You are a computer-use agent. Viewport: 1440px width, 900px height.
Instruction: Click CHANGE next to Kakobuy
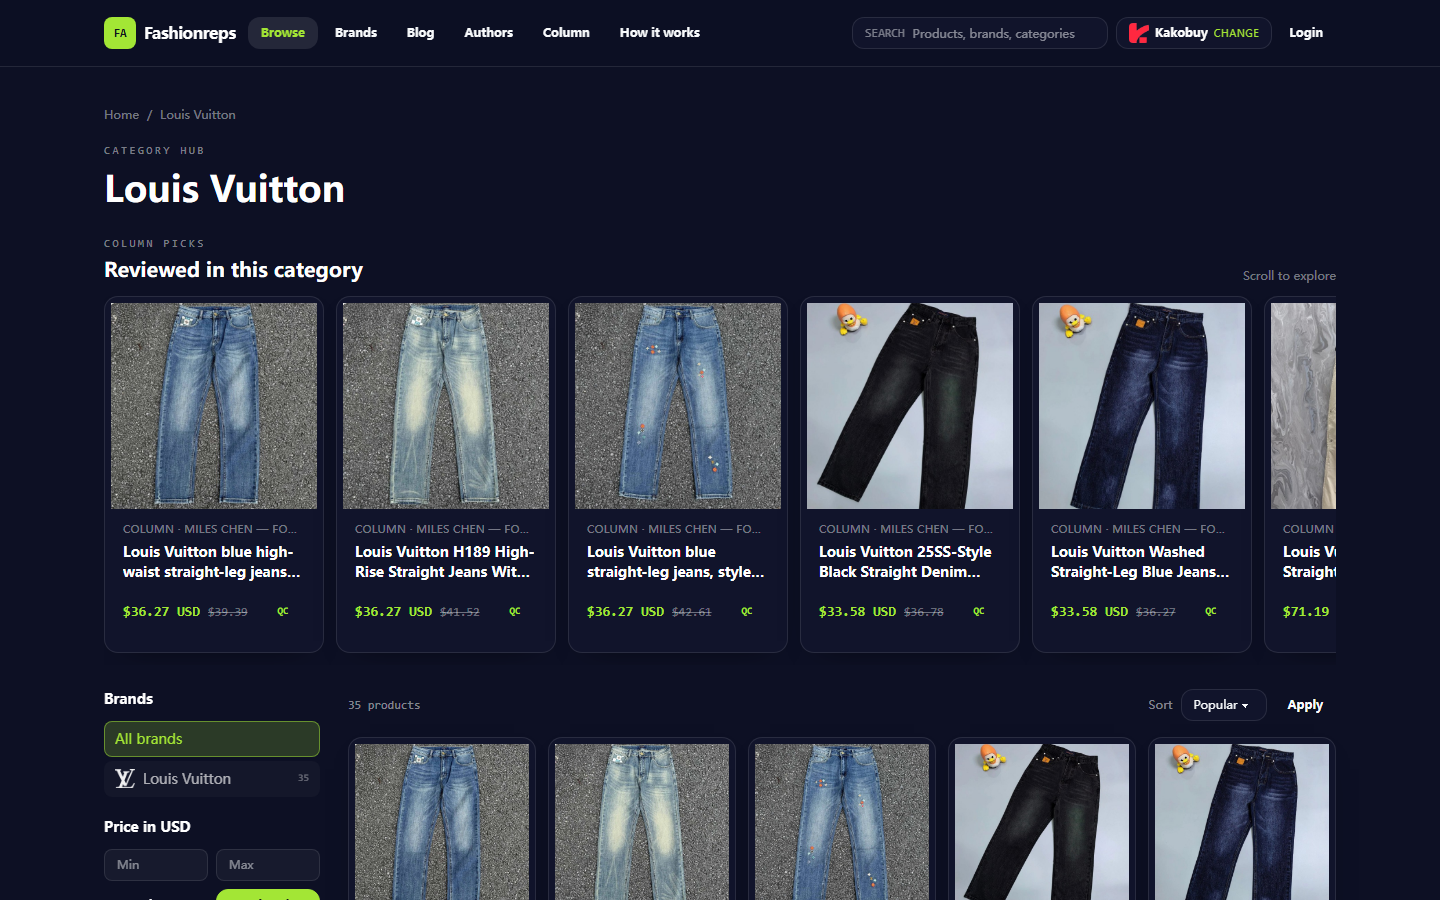(1236, 33)
